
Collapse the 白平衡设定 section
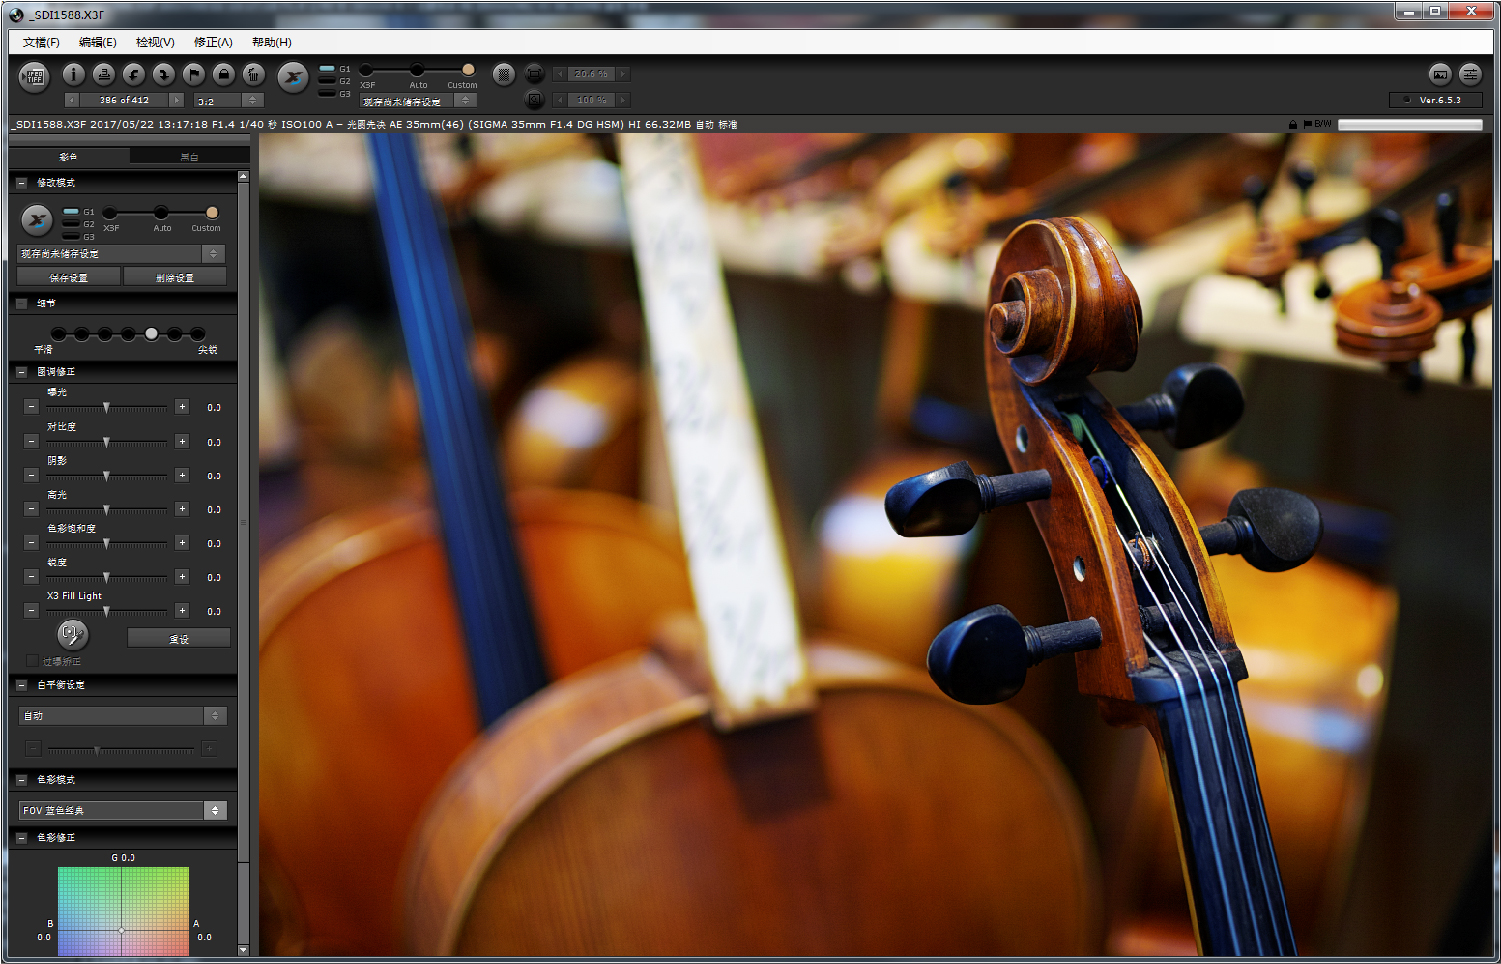point(21,685)
